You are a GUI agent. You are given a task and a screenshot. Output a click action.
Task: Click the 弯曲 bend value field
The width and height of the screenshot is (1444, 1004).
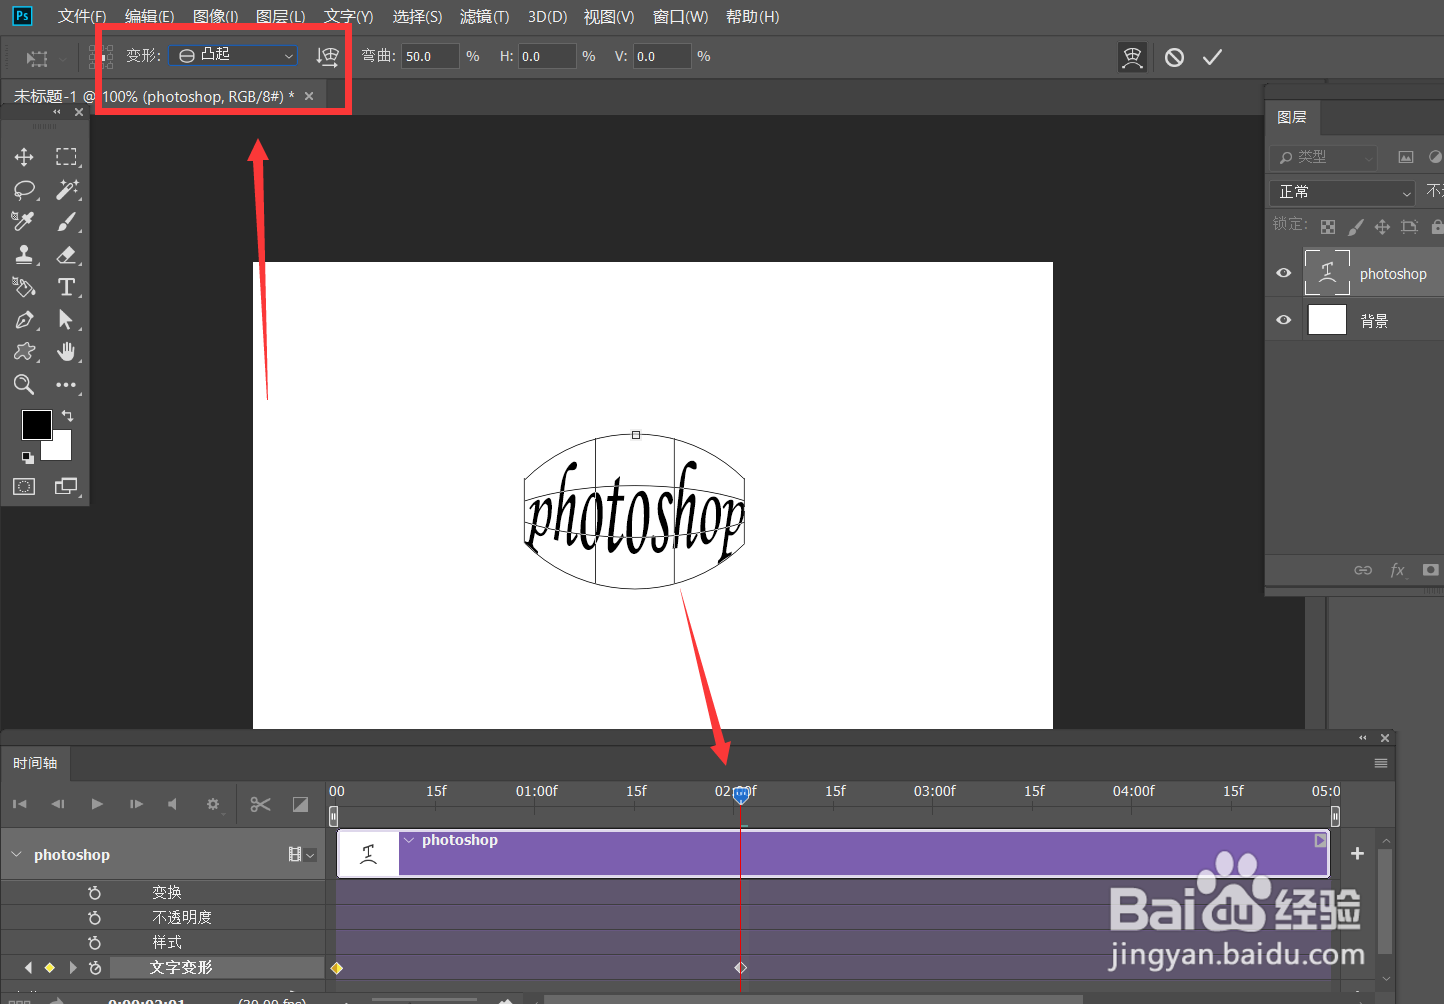point(430,56)
